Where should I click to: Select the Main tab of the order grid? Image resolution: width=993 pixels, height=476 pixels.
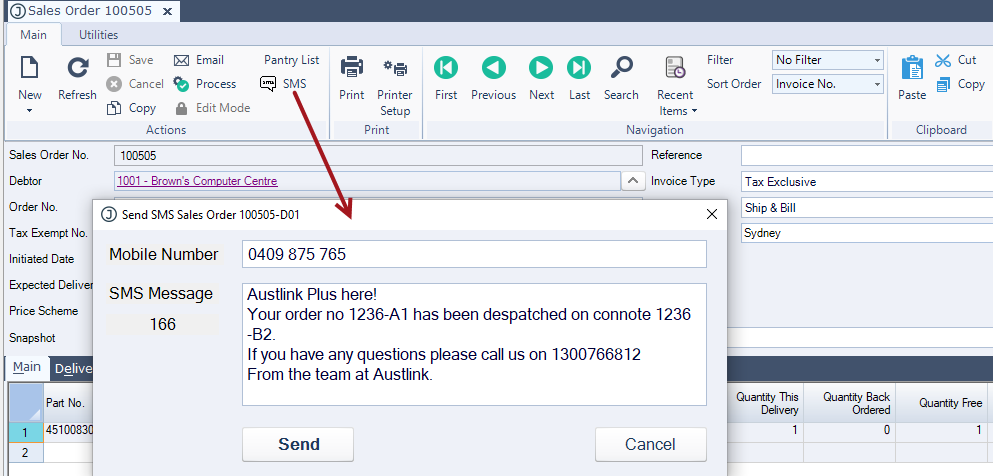(x=27, y=368)
